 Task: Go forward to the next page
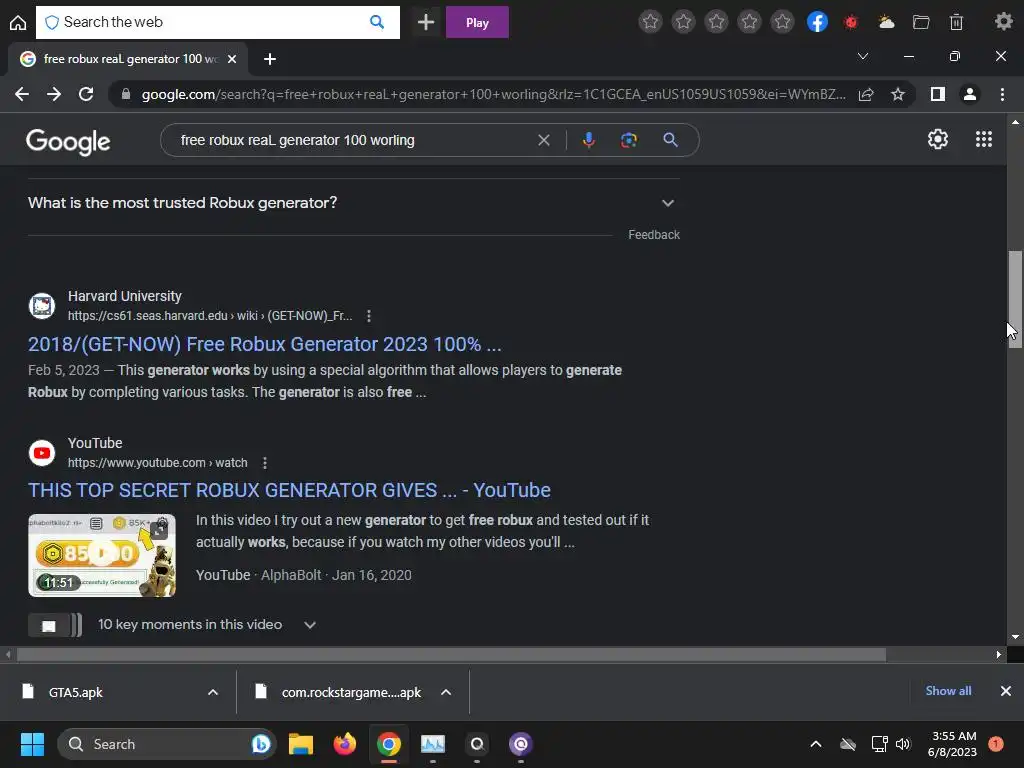(x=54, y=94)
